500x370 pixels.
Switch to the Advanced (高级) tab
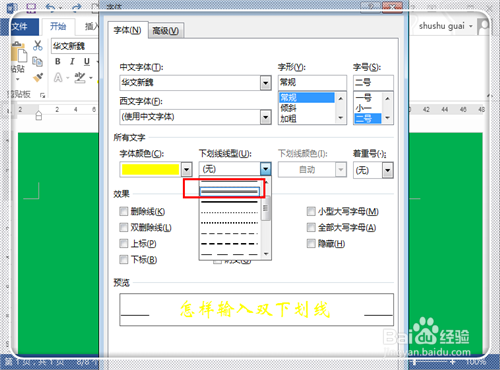coord(166,31)
